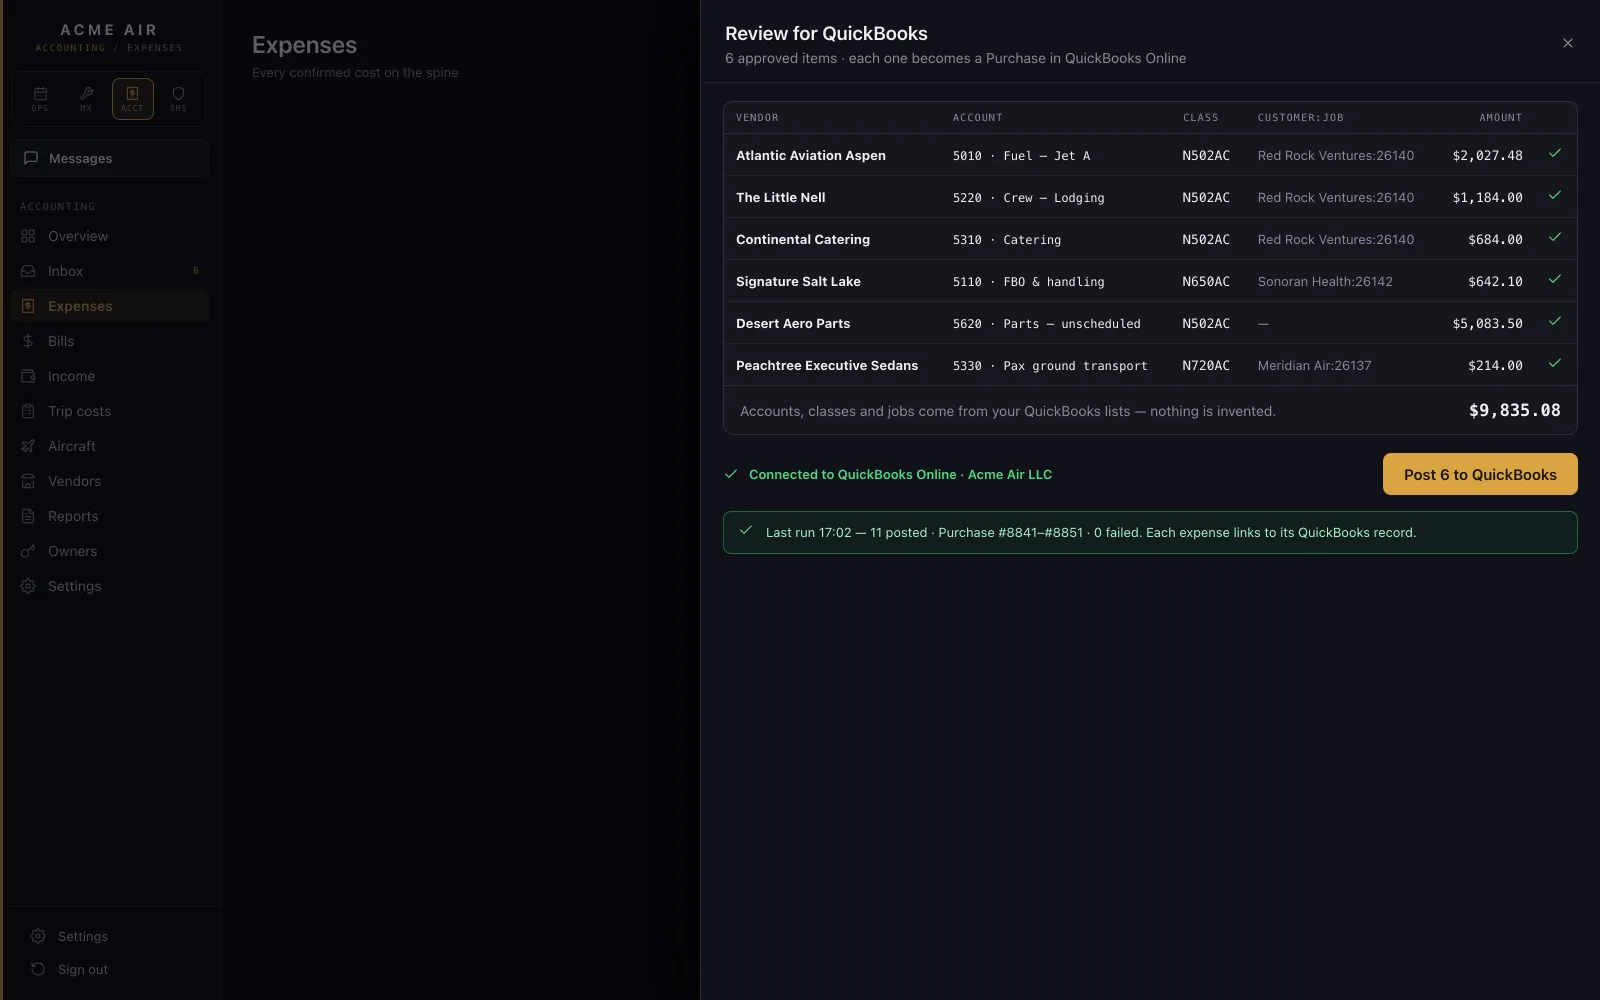Click the check mark on Atlantic Aviation Aspen row
This screenshot has width=1600, height=1000.
pyautogui.click(x=1555, y=153)
